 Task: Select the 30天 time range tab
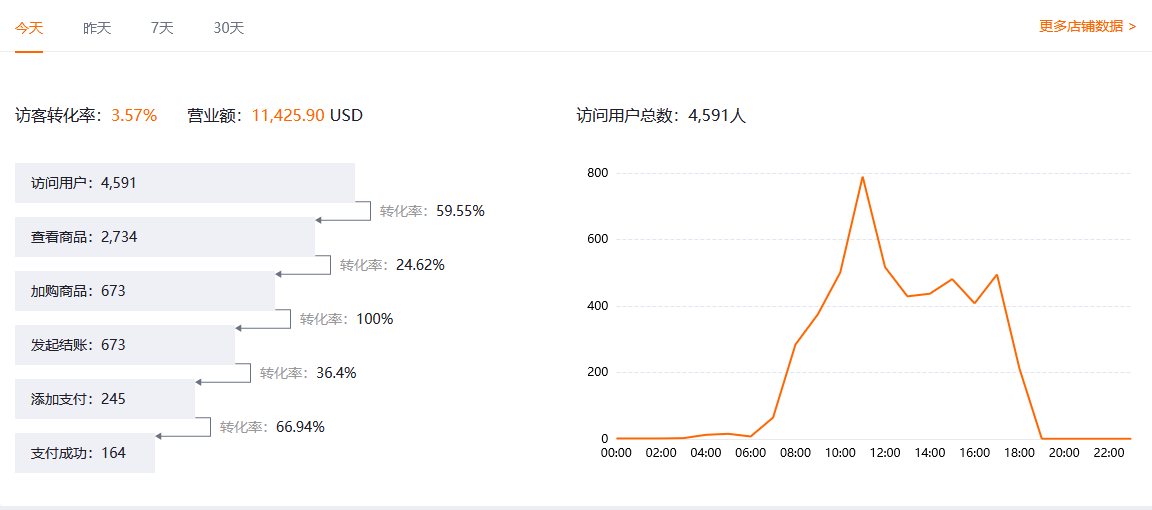tap(229, 28)
